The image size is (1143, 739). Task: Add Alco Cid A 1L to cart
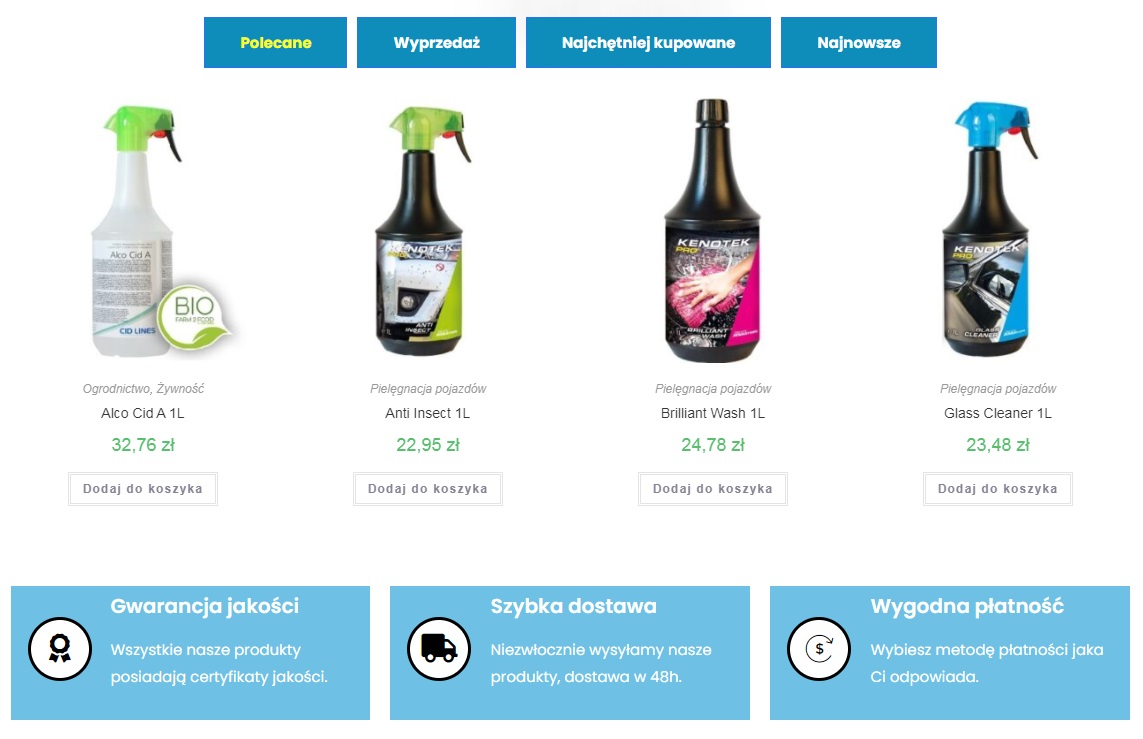click(143, 489)
